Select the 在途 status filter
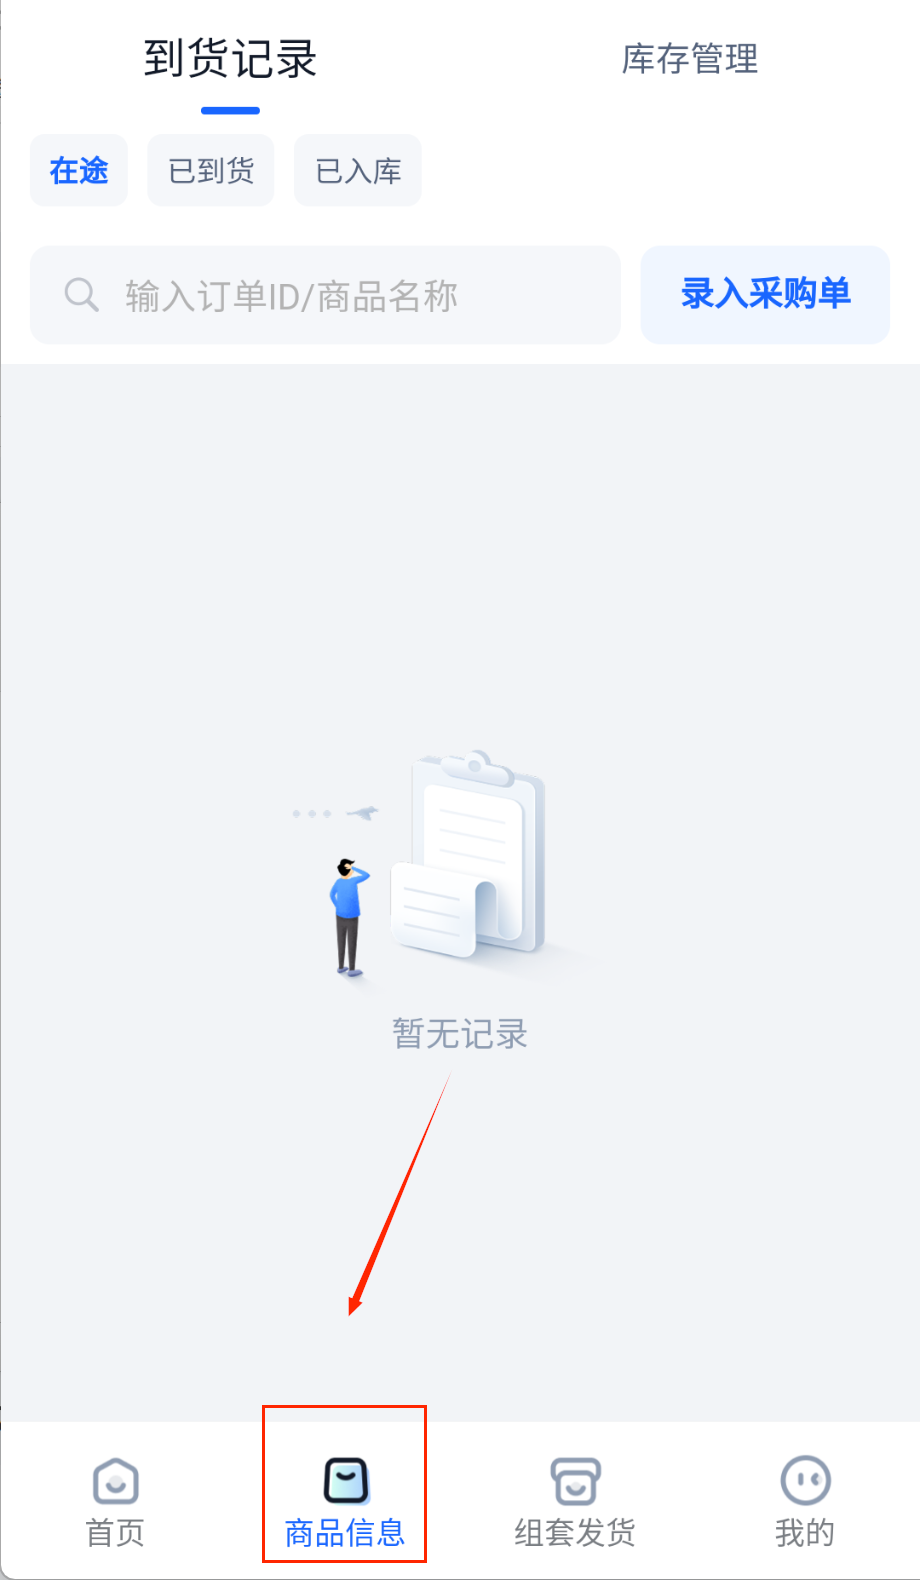The width and height of the screenshot is (920, 1580). coord(79,170)
